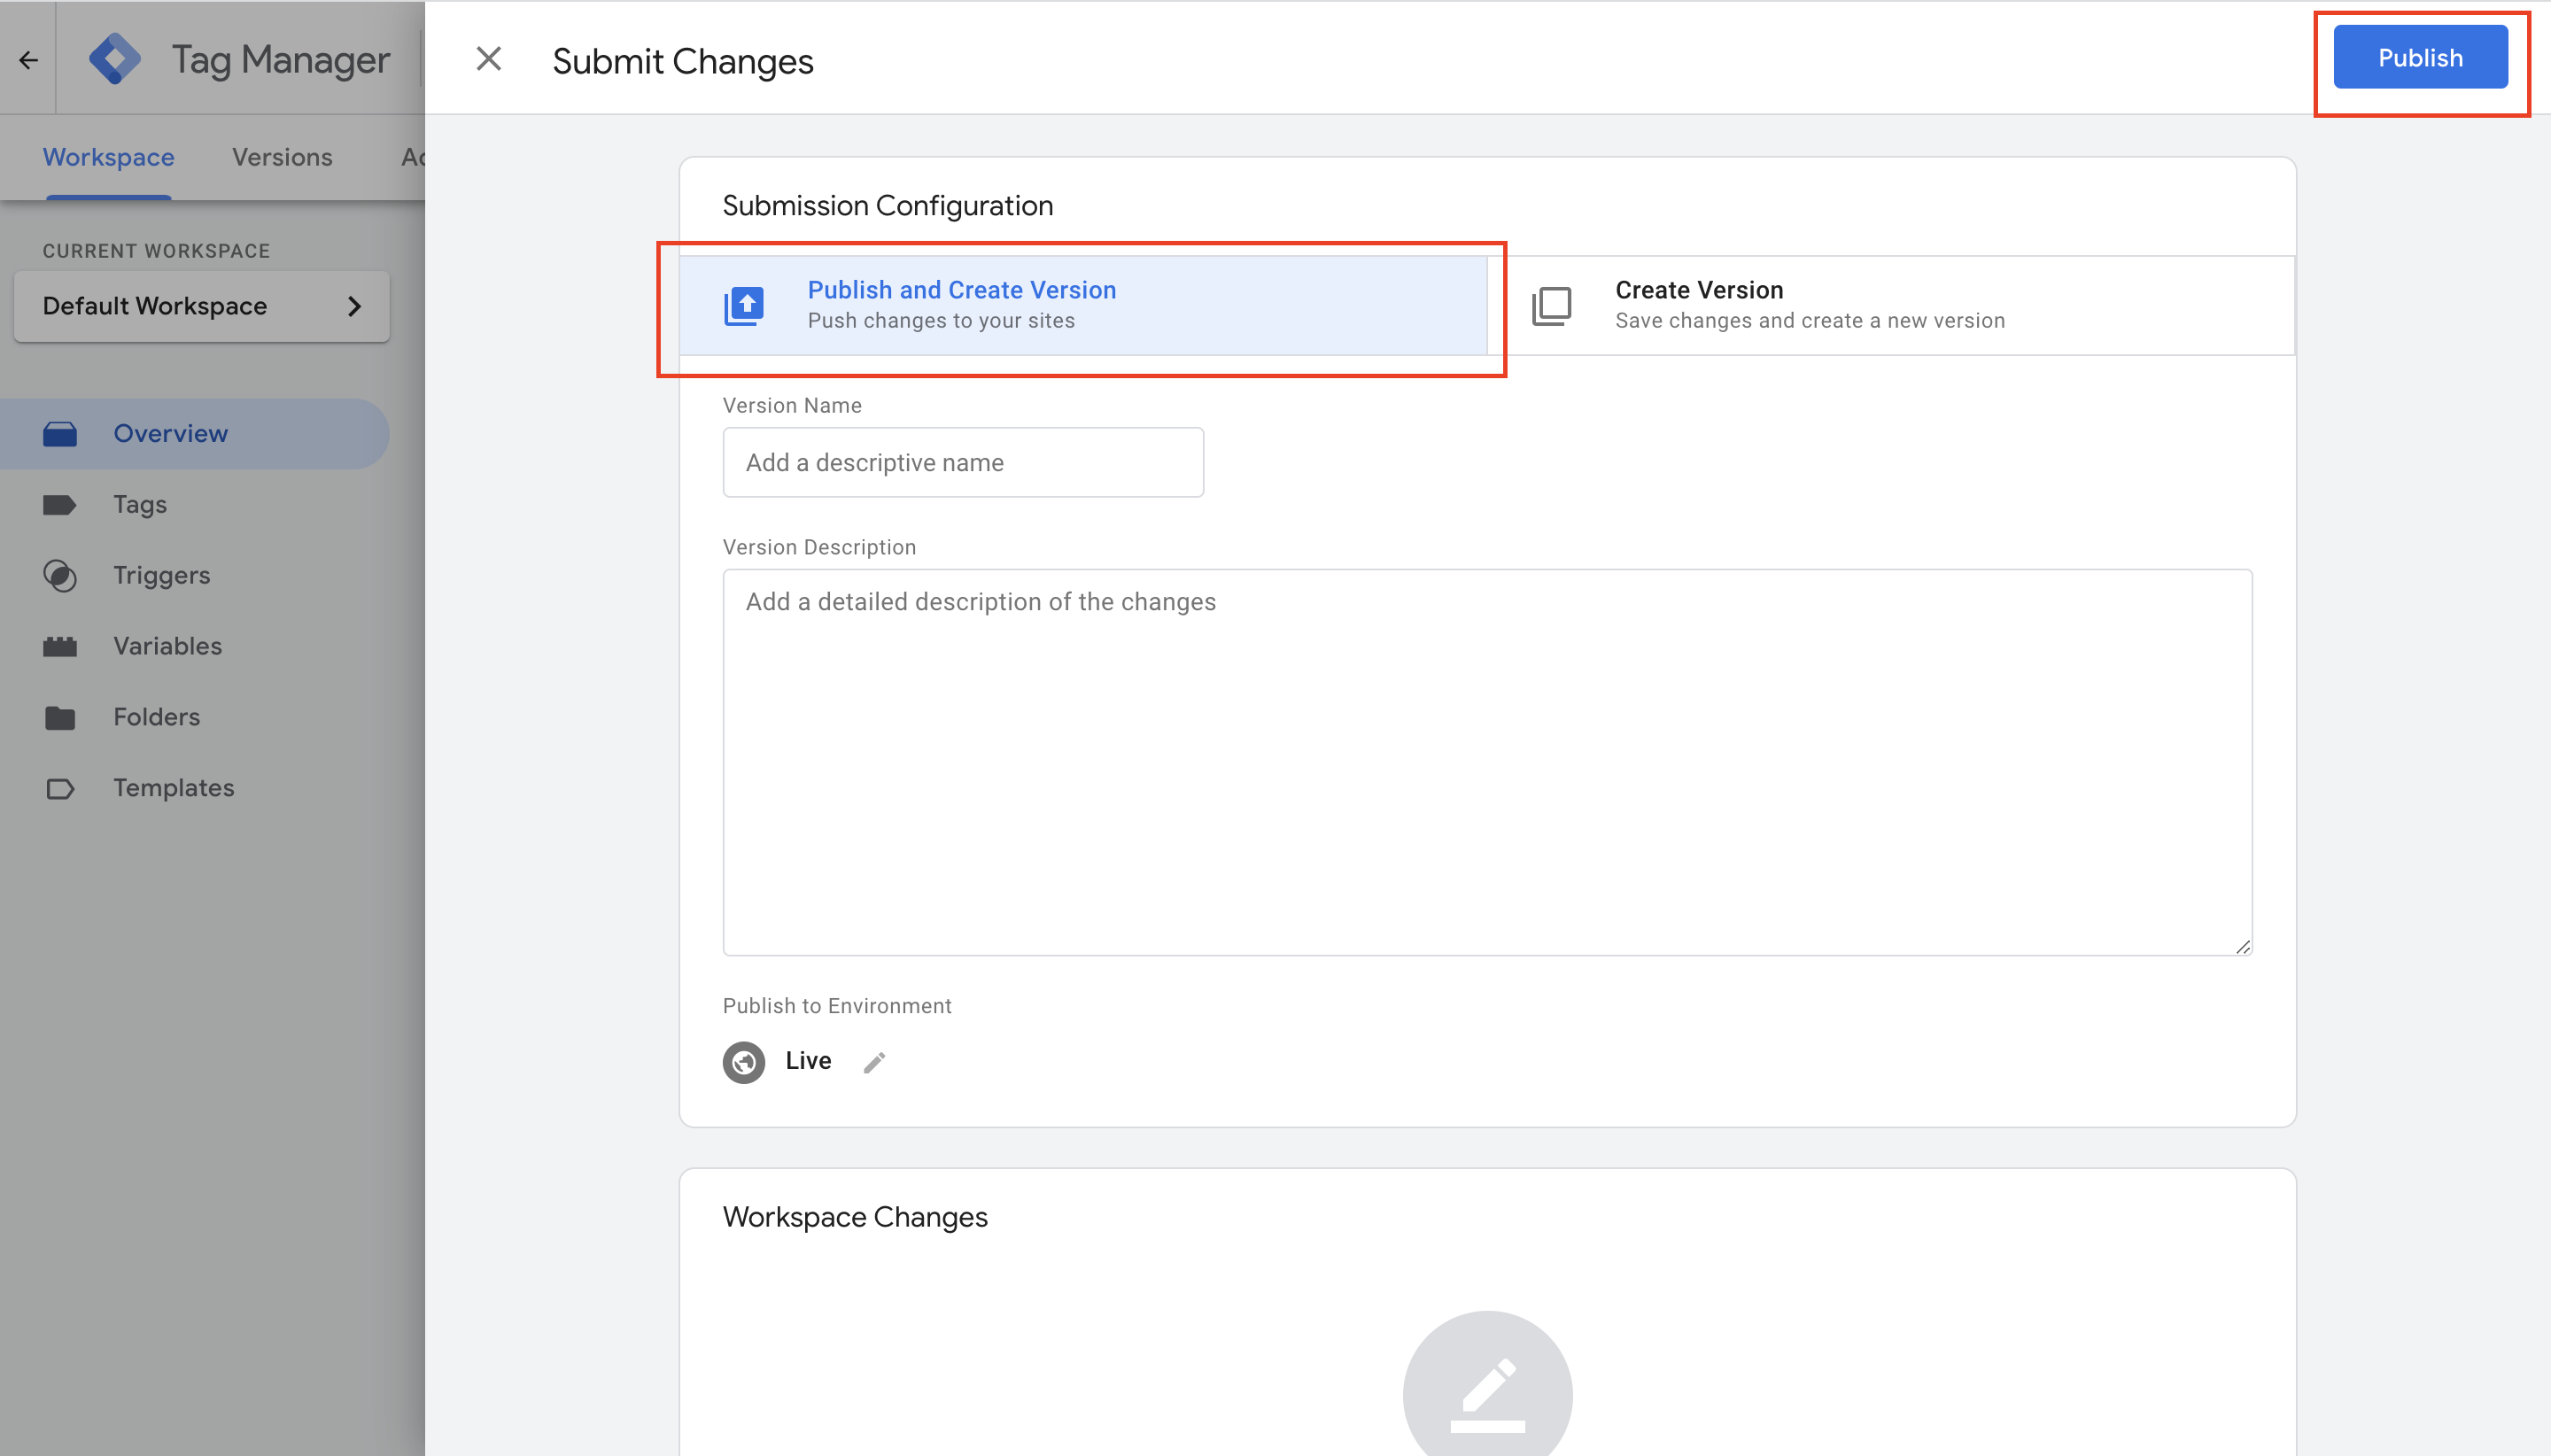Close the Submit Changes panel
2551x1456 pixels.
489,59
